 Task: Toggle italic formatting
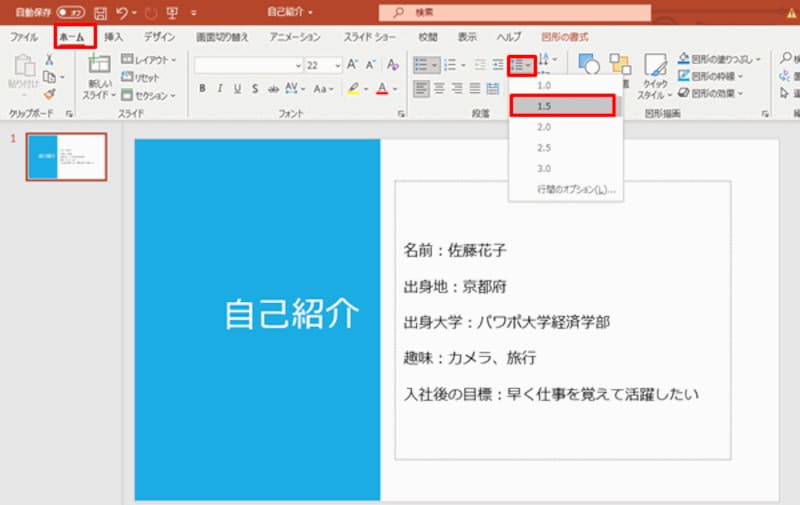[x=220, y=89]
